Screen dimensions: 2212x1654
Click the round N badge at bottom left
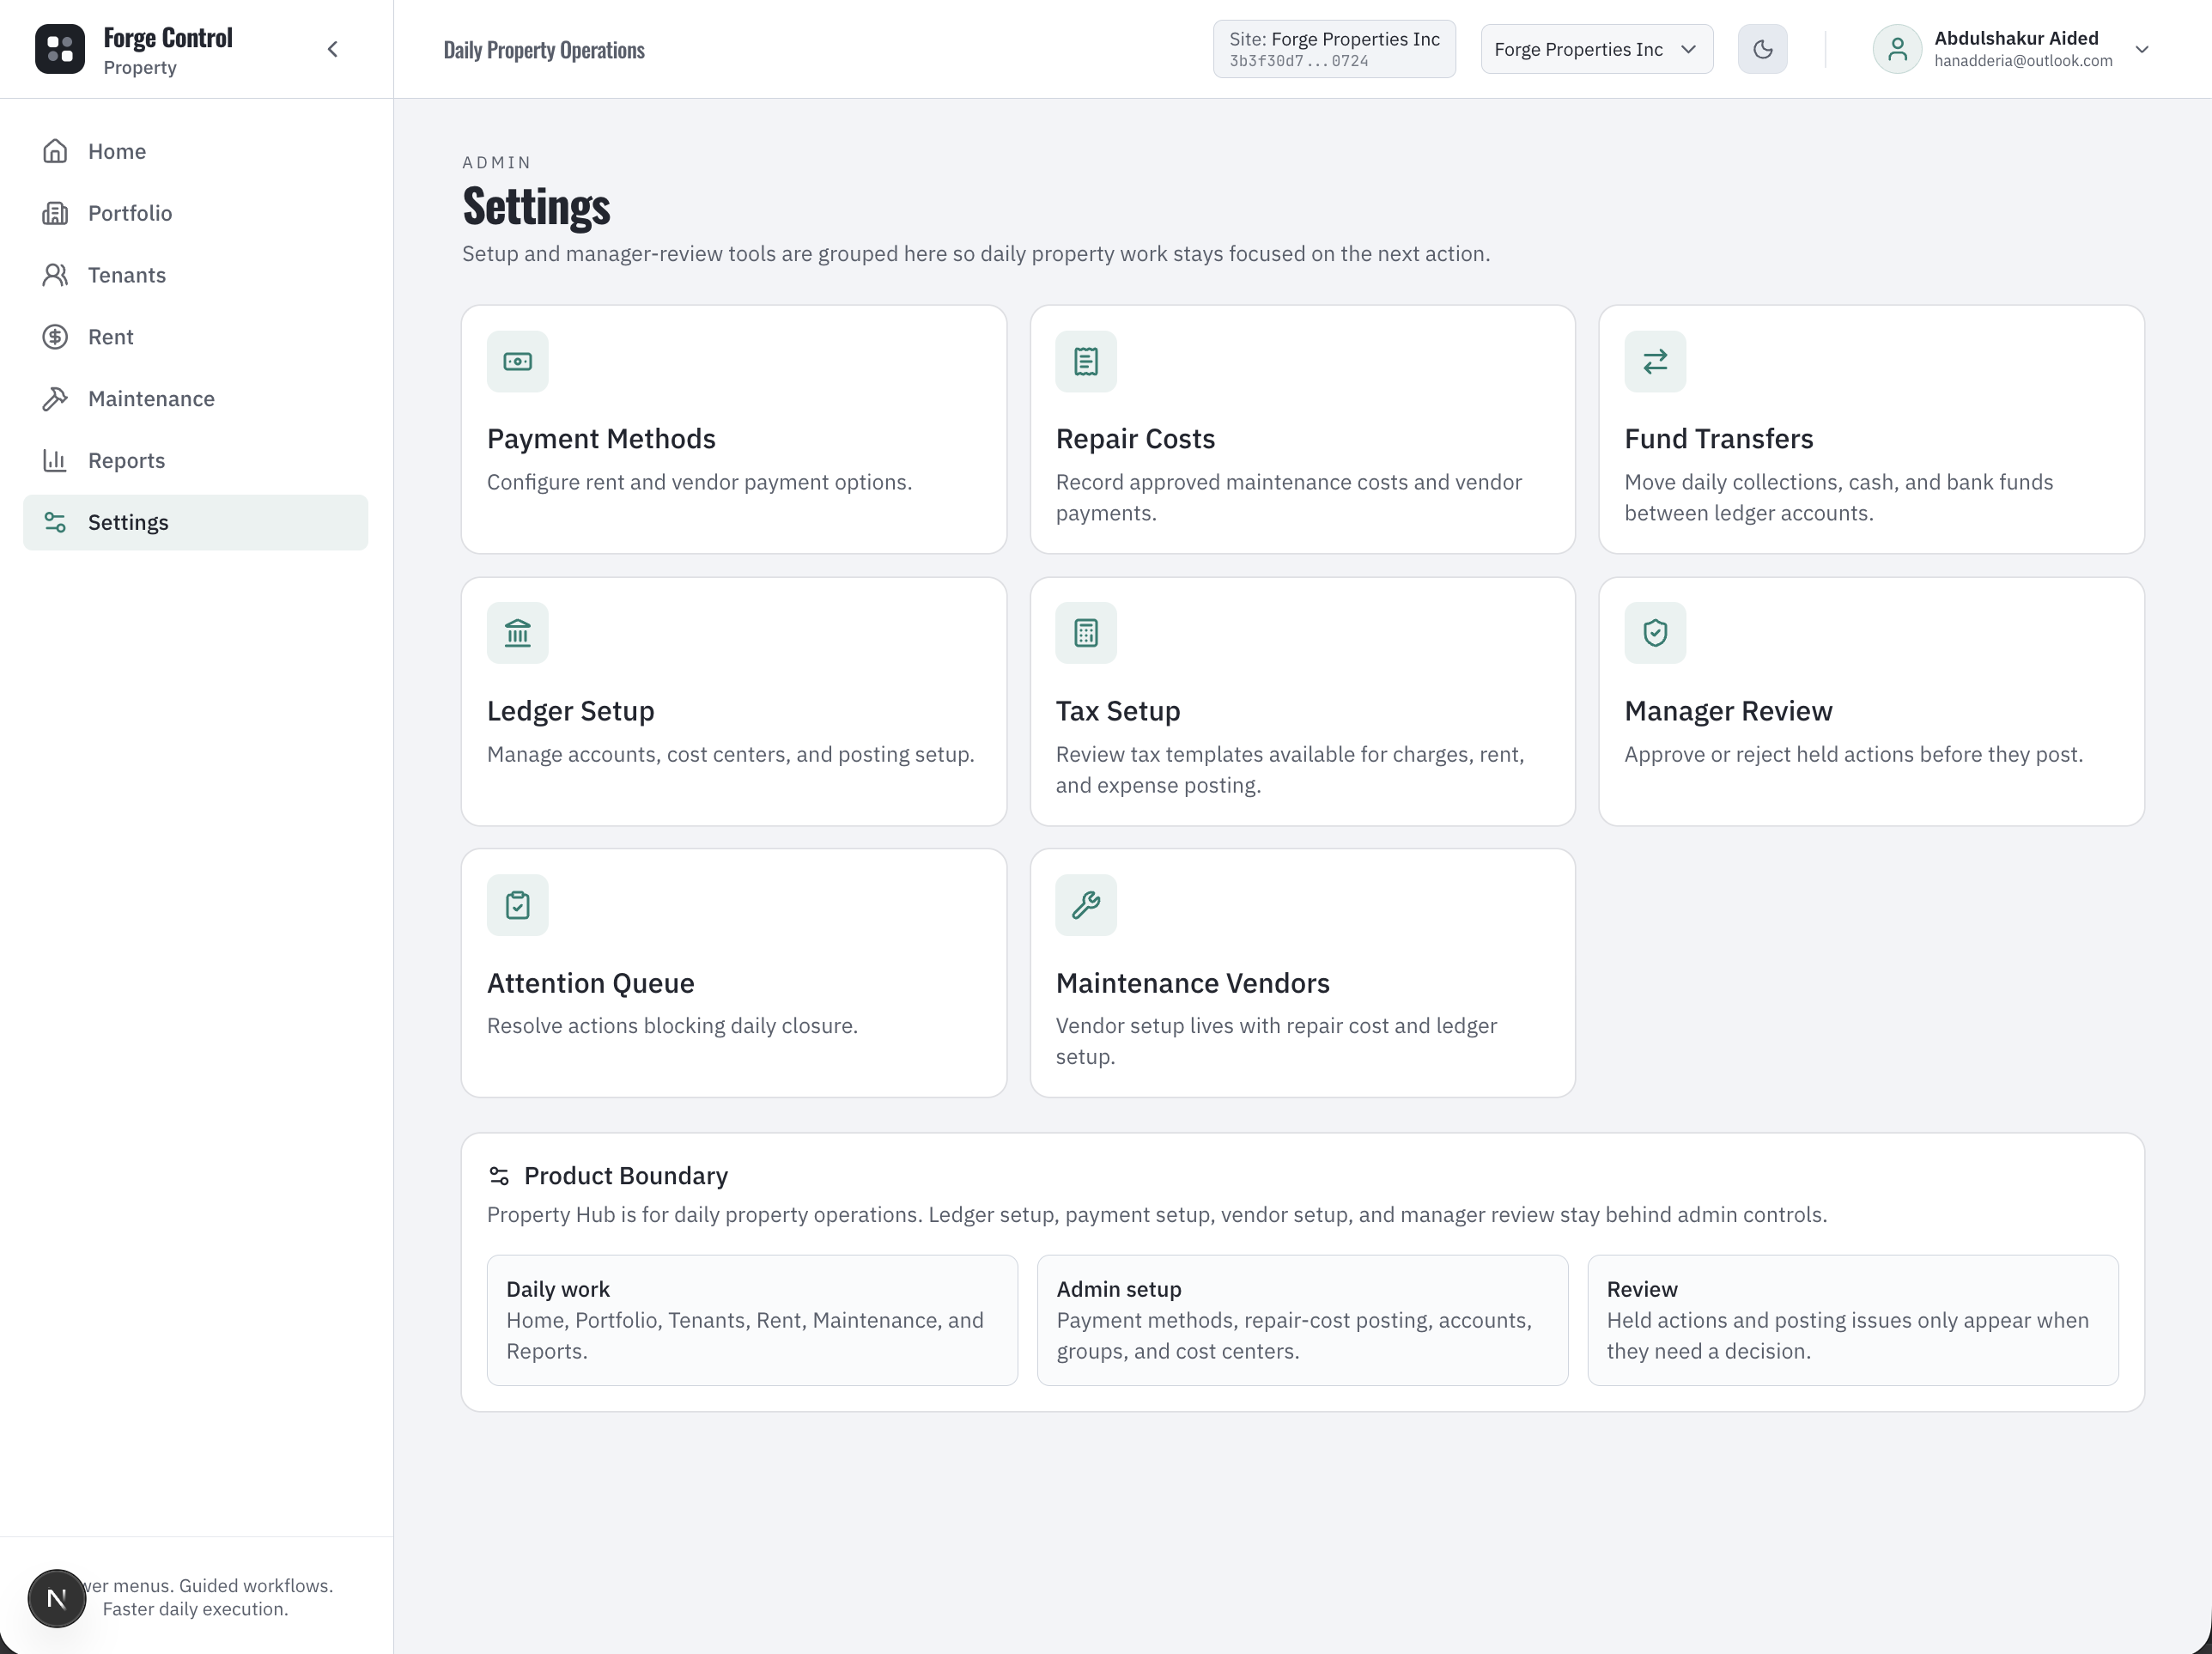pyautogui.click(x=57, y=1598)
